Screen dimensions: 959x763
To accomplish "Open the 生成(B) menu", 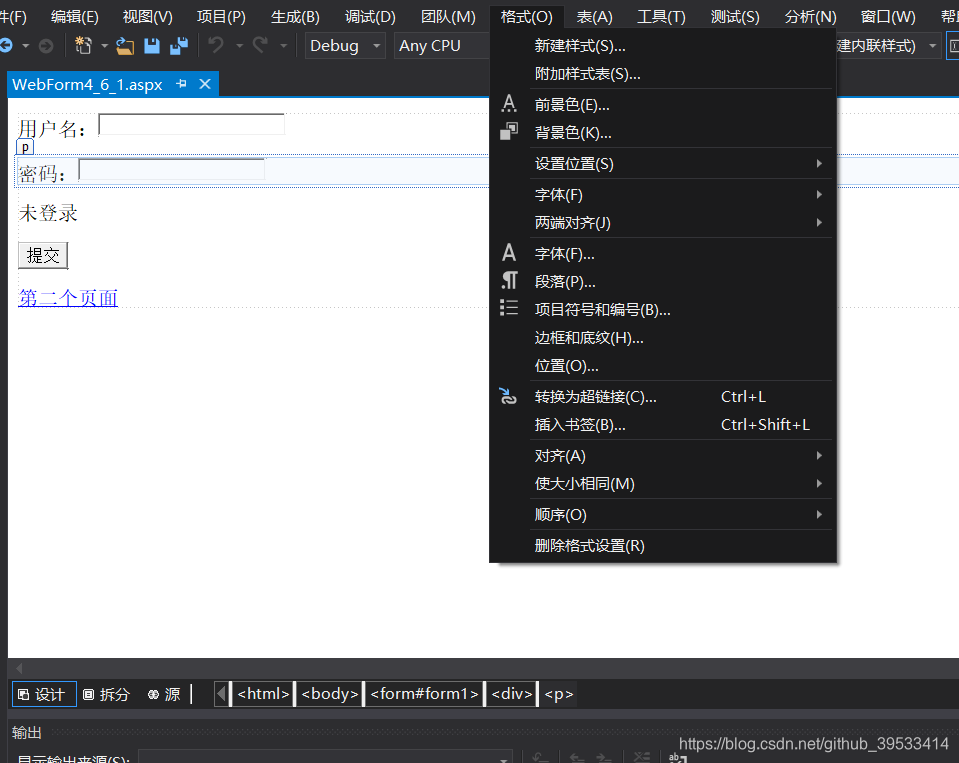I will (x=295, y=17).
